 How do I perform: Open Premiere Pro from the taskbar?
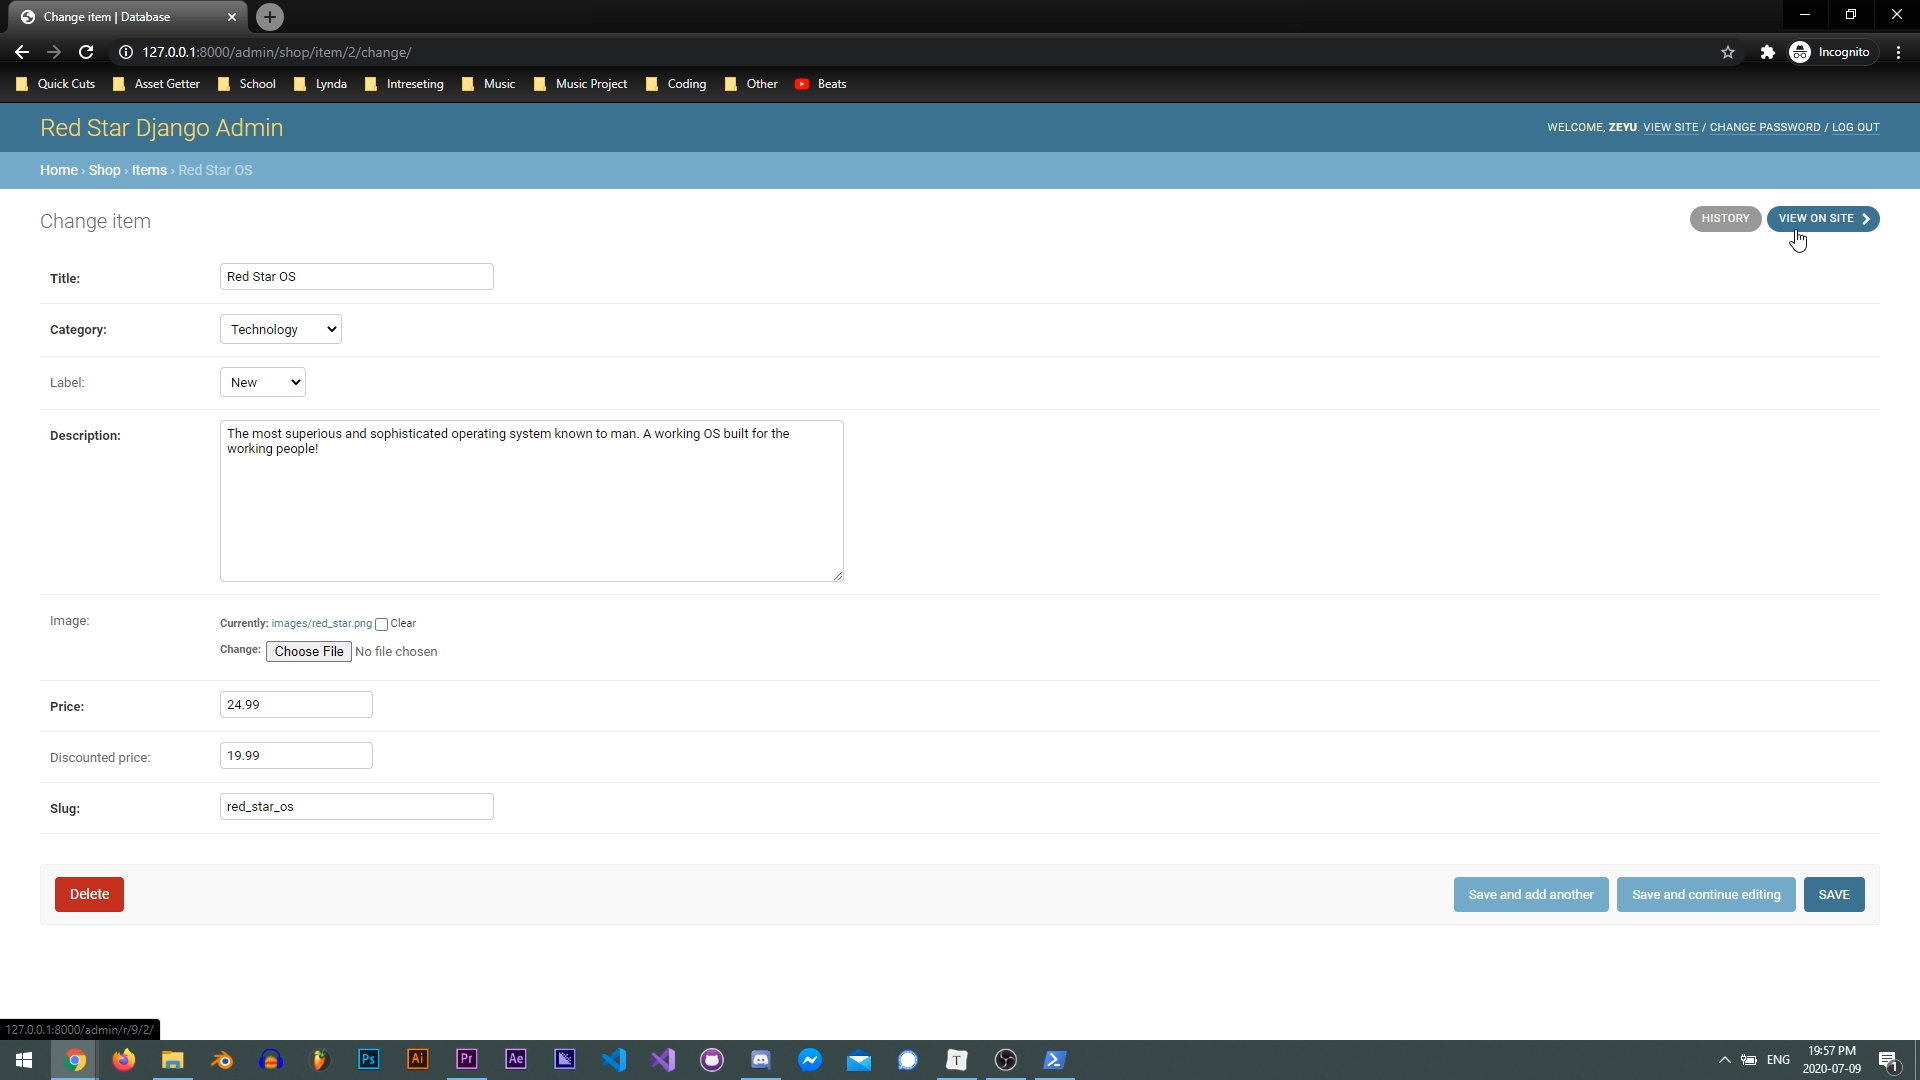click(x=466, y=1059)
